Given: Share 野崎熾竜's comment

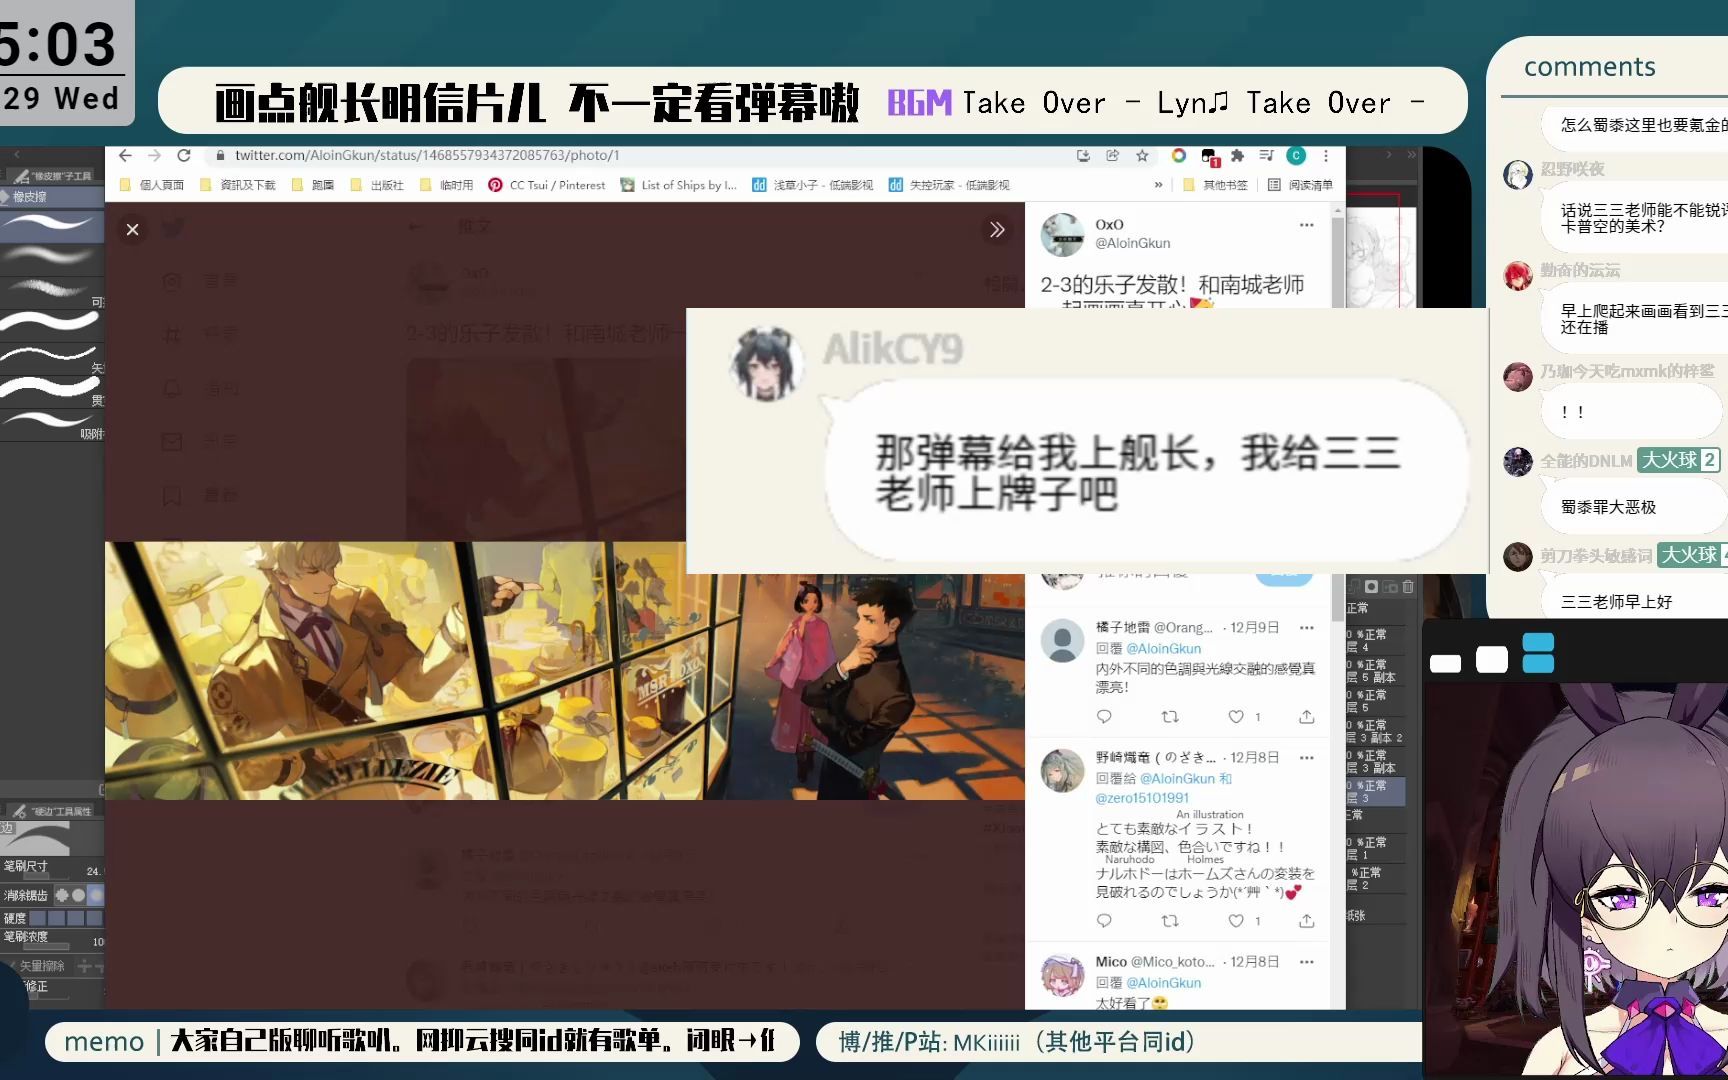Looking at the screenshot, I should (1306, 921).
